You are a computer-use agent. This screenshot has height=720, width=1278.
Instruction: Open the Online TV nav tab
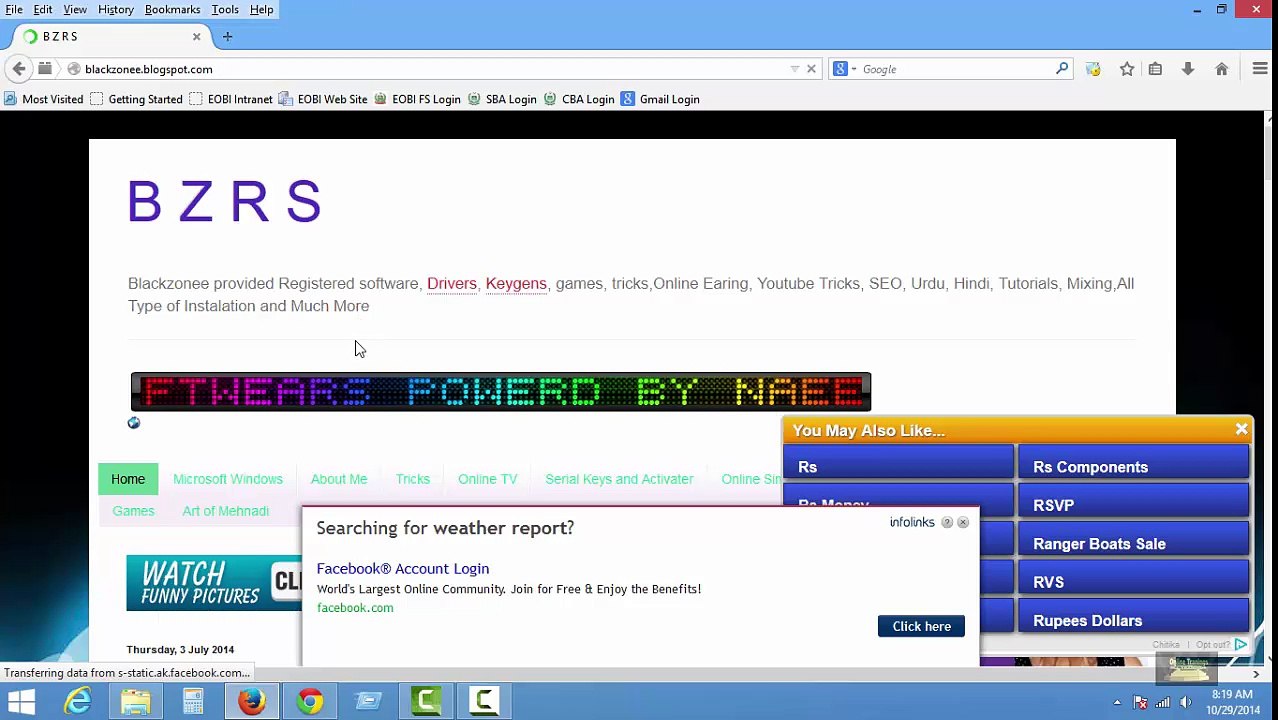tap(488, 479)
